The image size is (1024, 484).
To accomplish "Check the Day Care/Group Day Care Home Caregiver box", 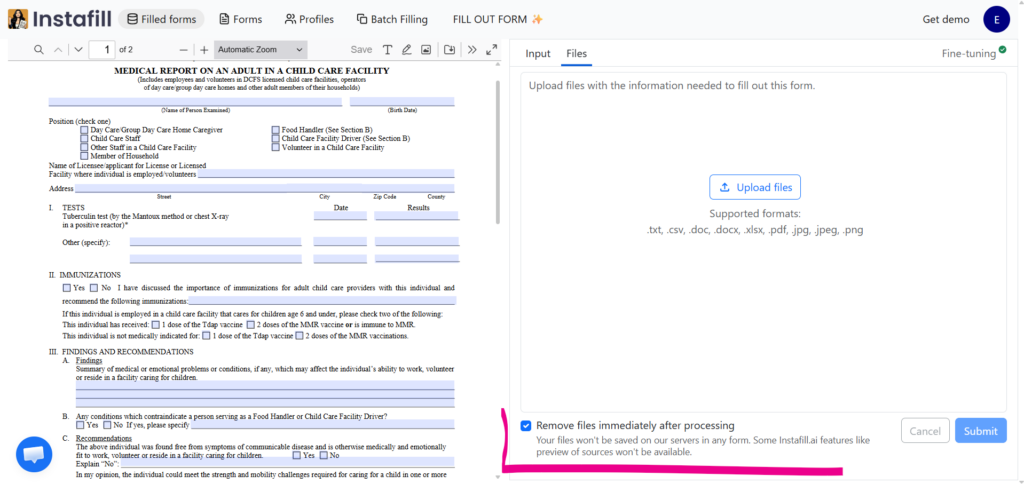I will click(x=84, y=130).
